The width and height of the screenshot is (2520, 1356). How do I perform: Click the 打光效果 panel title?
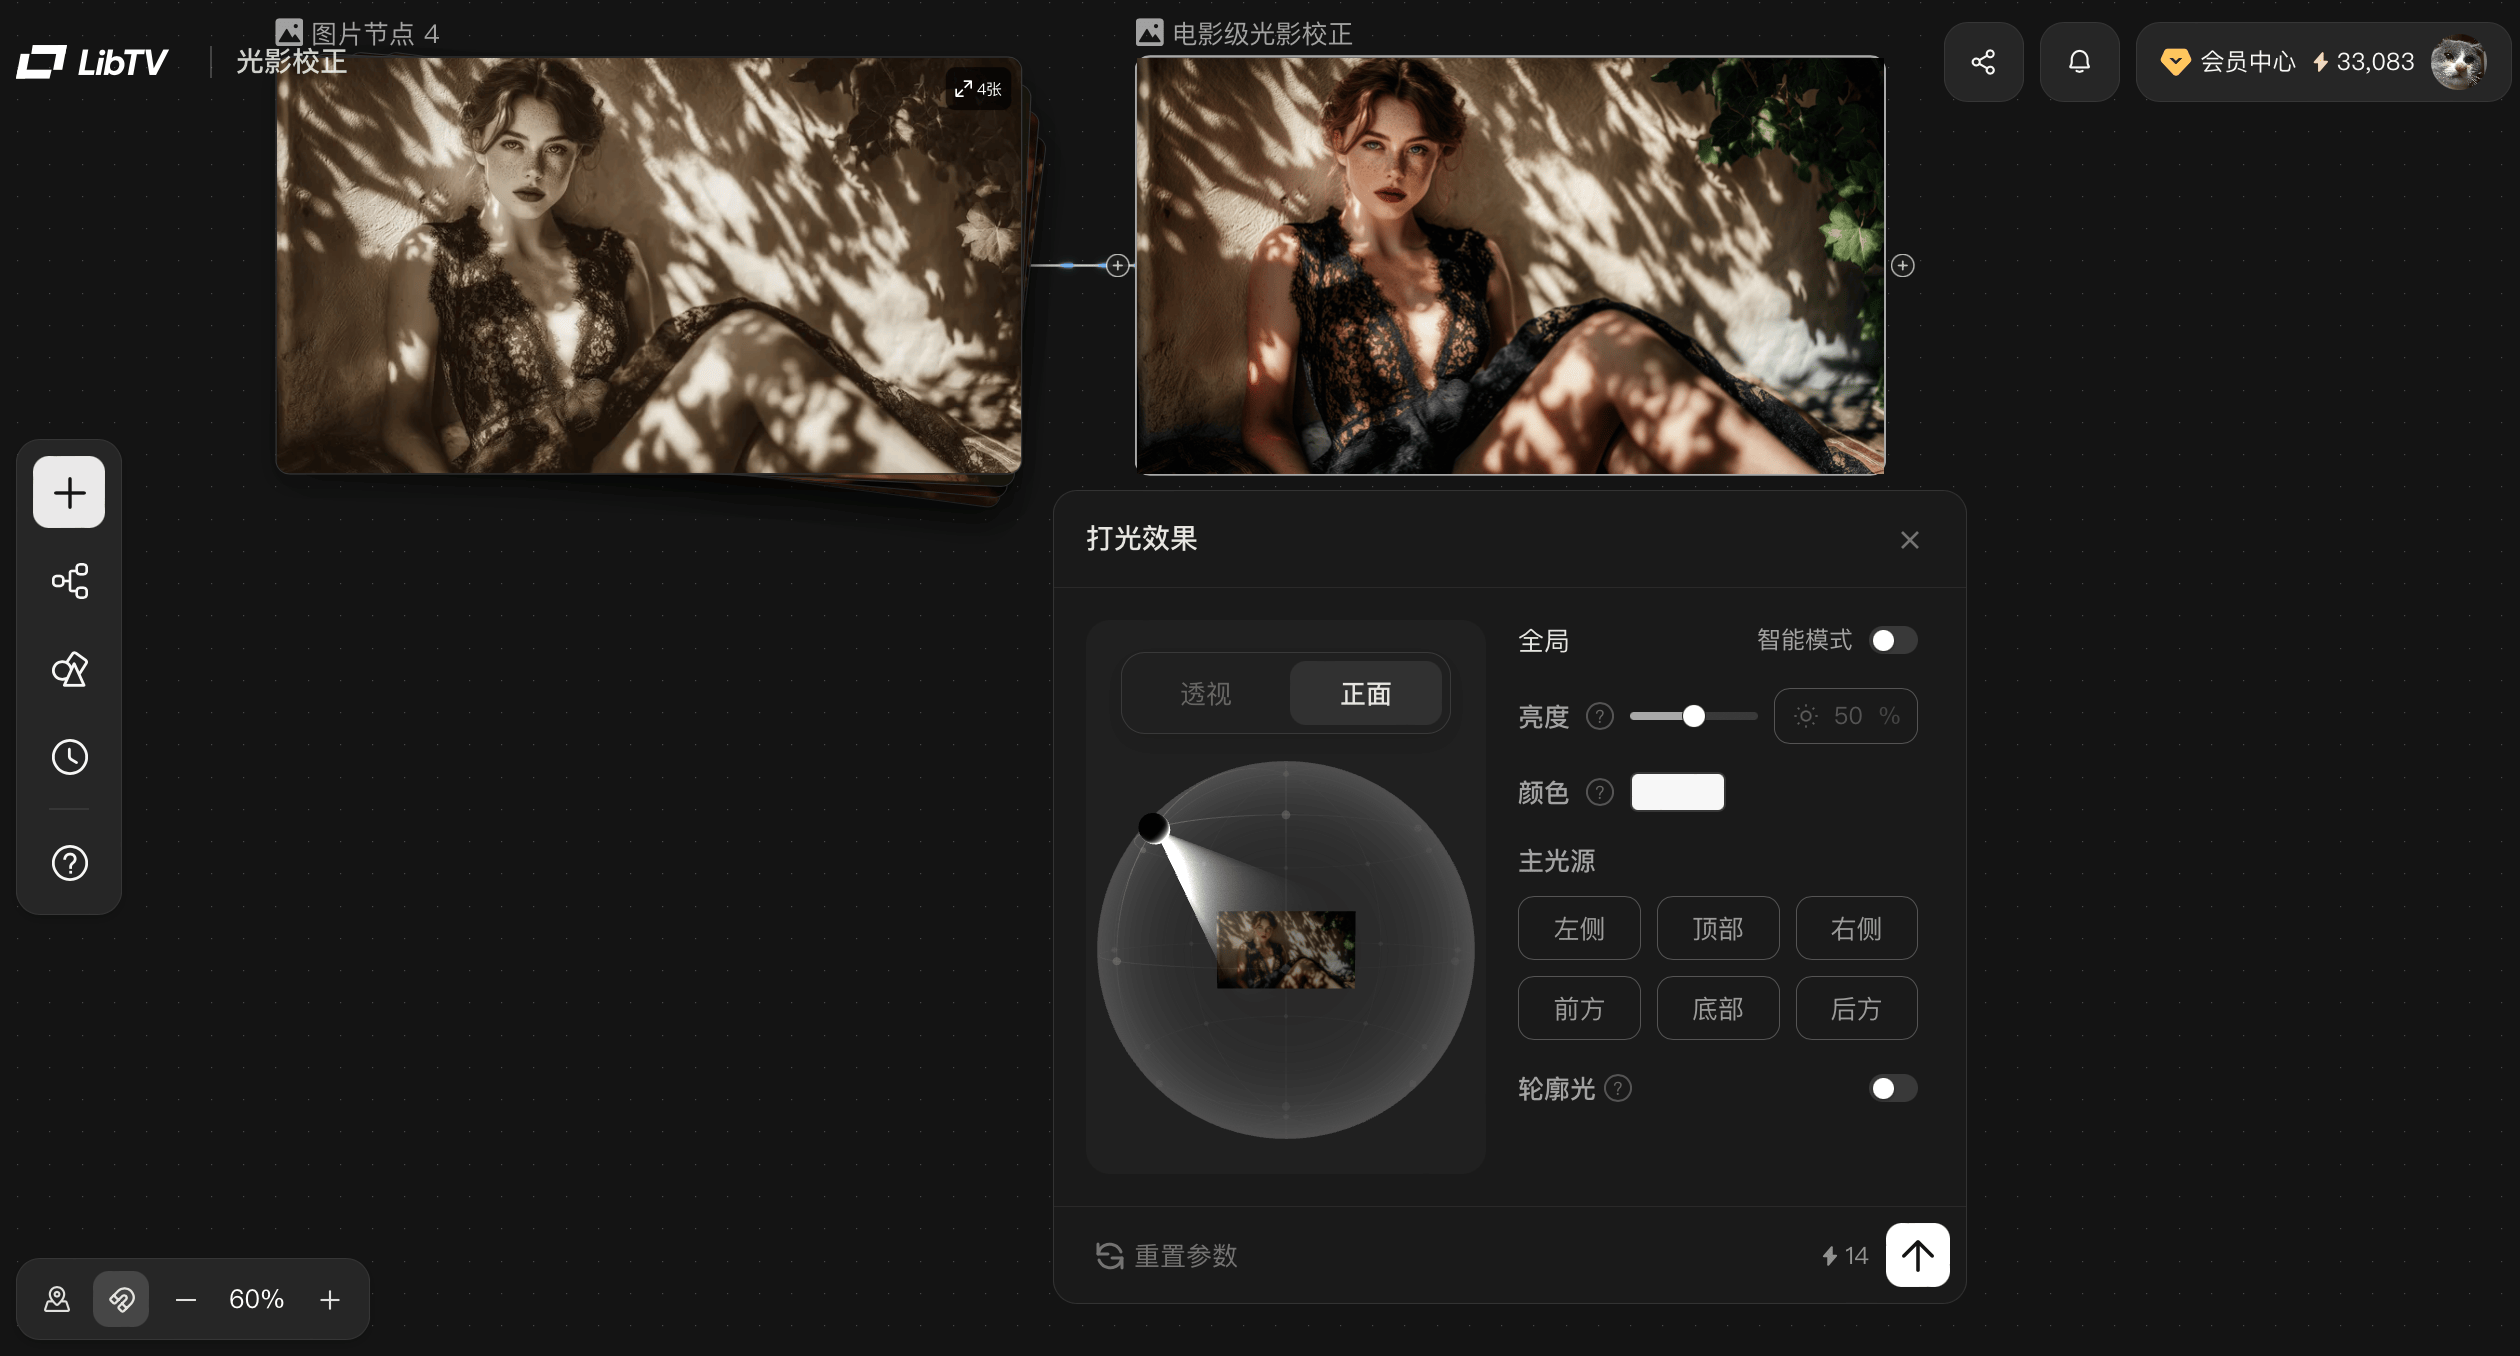(x=1142, y=539)
